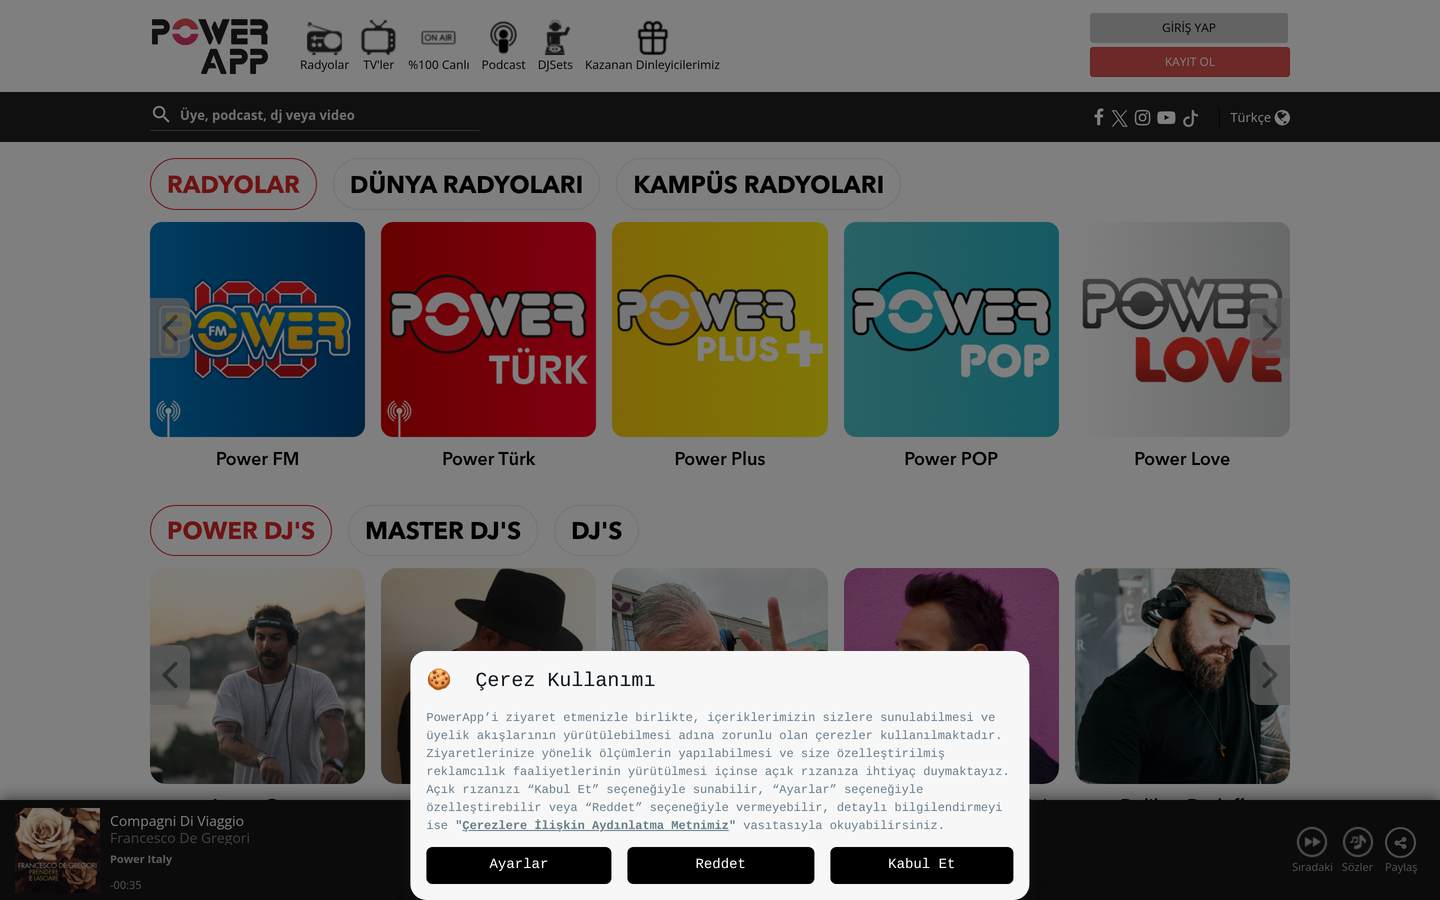Viewport: 1440px width, 900px height.
Task: Open Çerezlere İlişkin Aydınlatma Metnimiz link
Action: (x=595, y=826)
